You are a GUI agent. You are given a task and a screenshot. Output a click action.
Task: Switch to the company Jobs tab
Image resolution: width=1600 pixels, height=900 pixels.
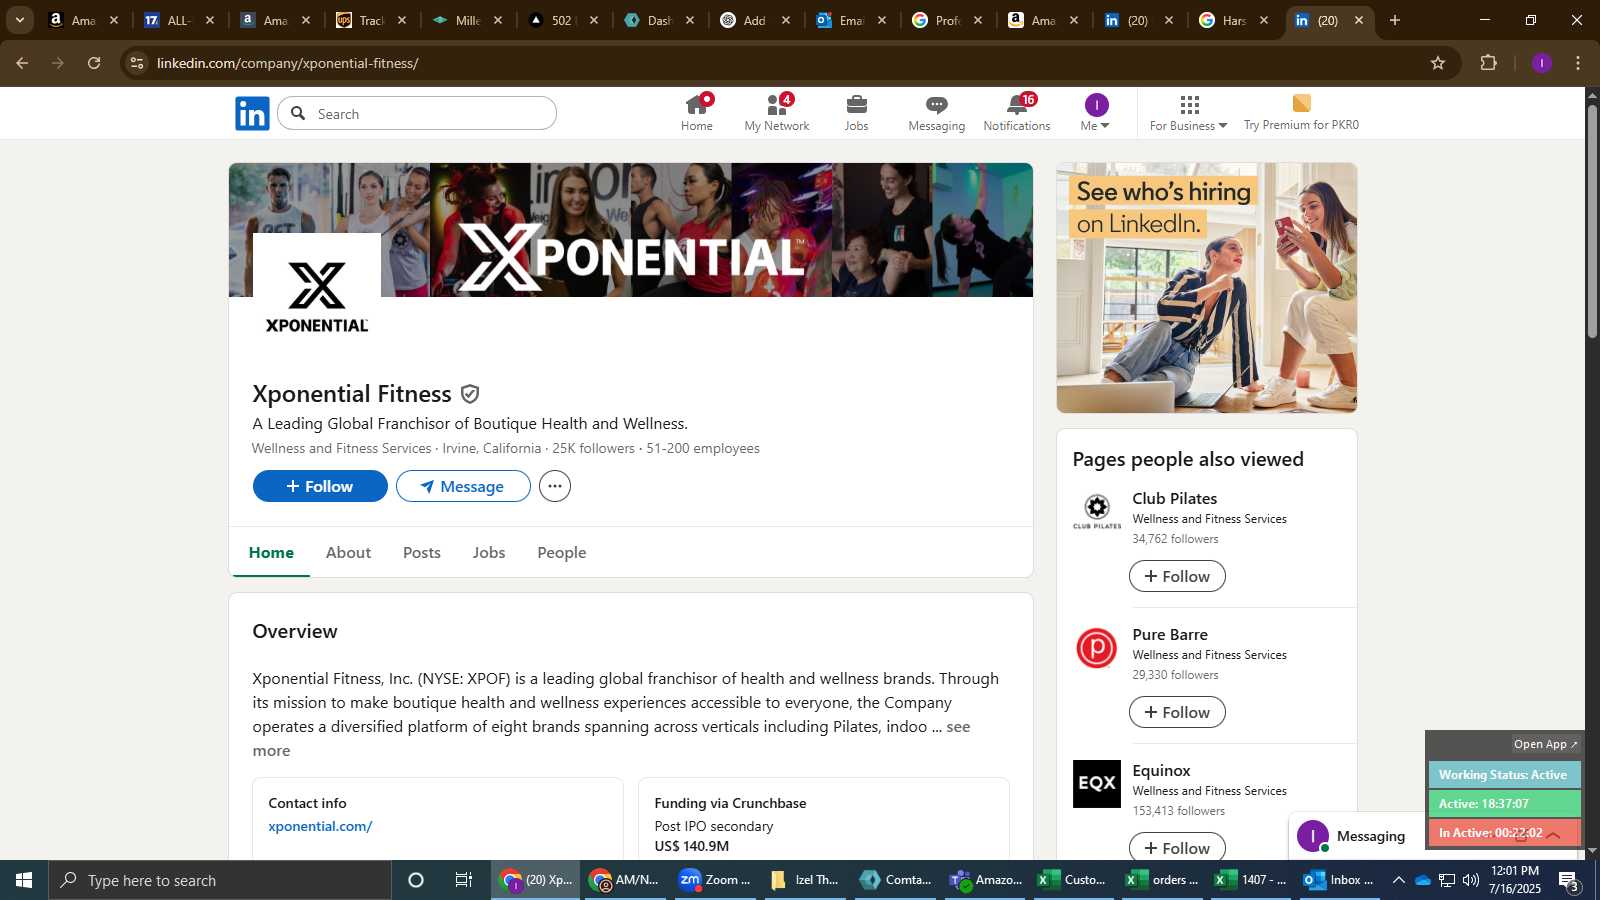pos(489,552)
